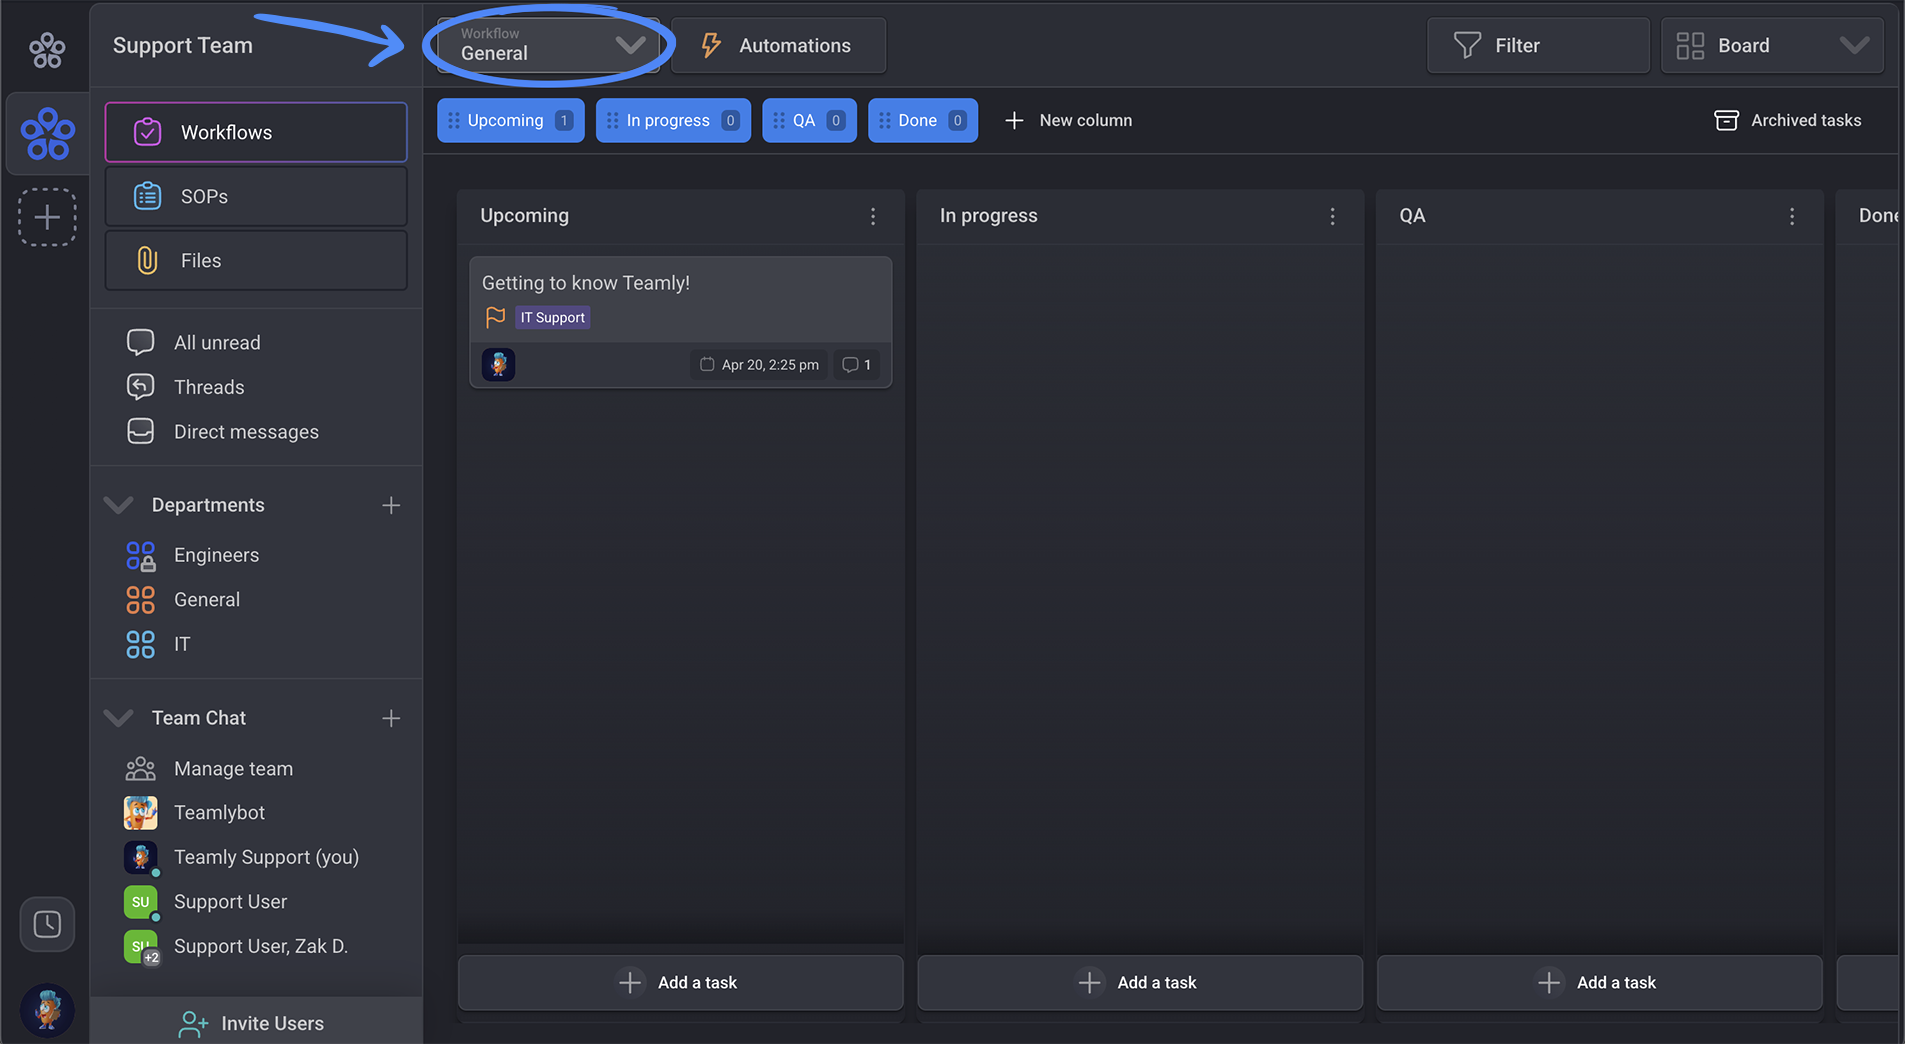Click the Threads reply bubble icon
The image size is (1905, 1044).
click(140, 386)
